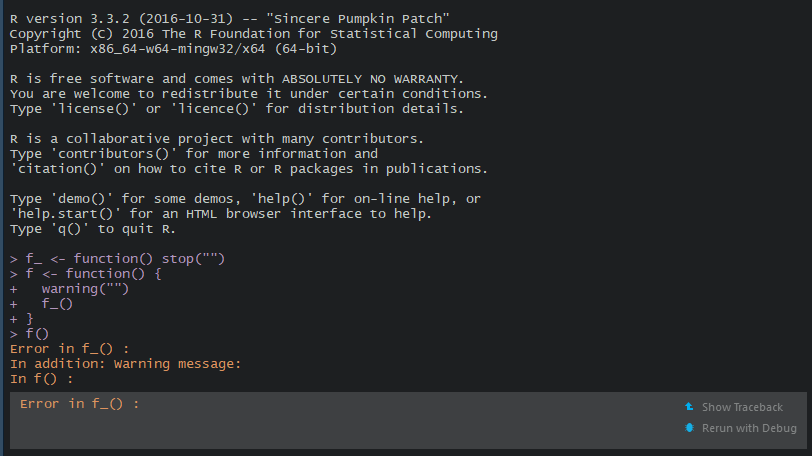Click the R version 3.3.2 line
Image resolution: width=812 pixels, height=456 pixels.
[x=229, y=19]
